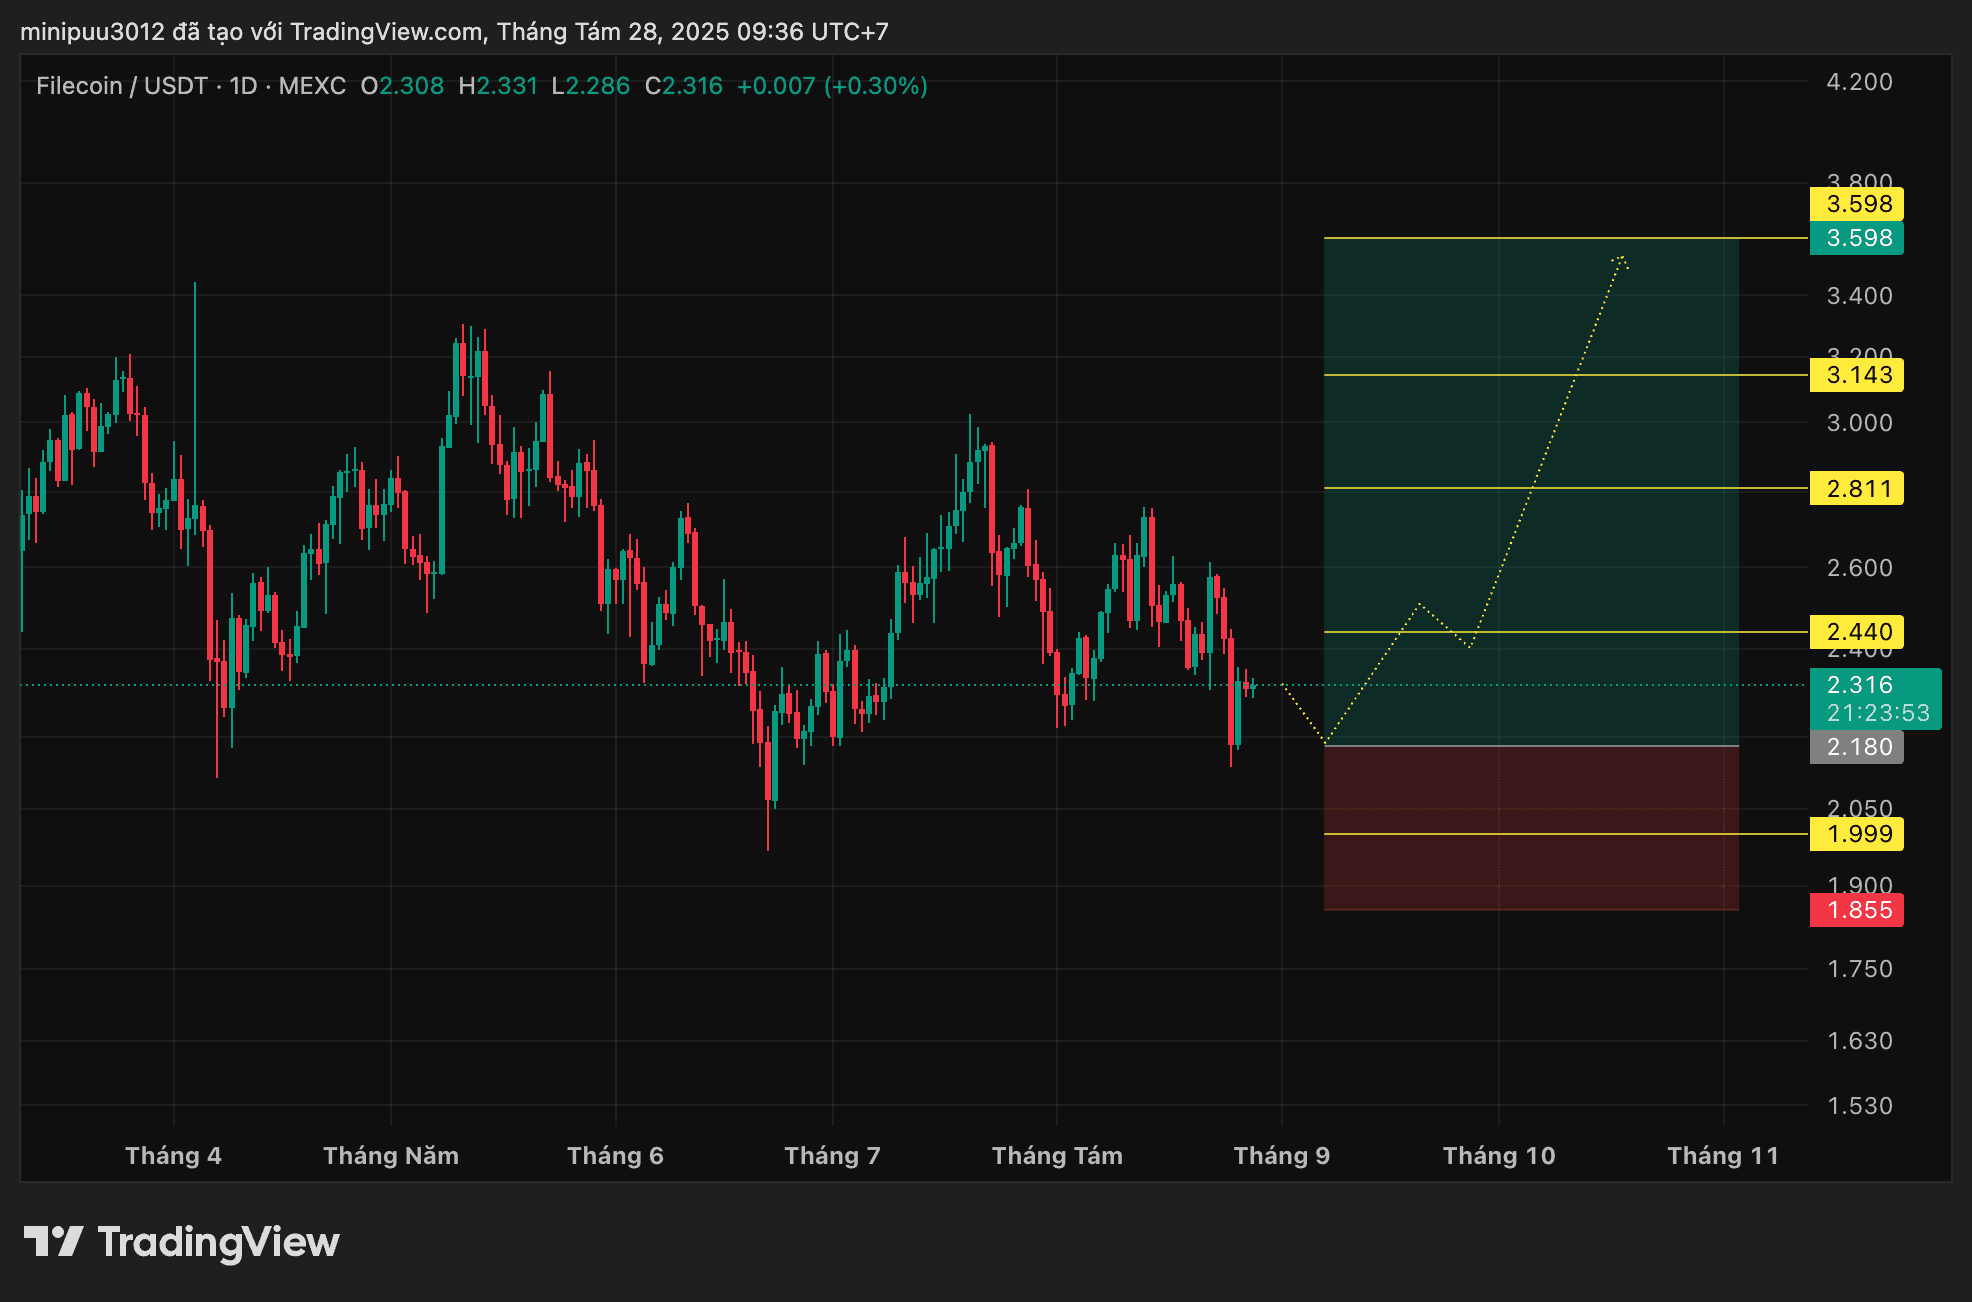Image resolution: width=1972 pixels, height=1302 pixels.
Task: Click the Filecoin / USDT symbol title
Action: pos(121,86)
